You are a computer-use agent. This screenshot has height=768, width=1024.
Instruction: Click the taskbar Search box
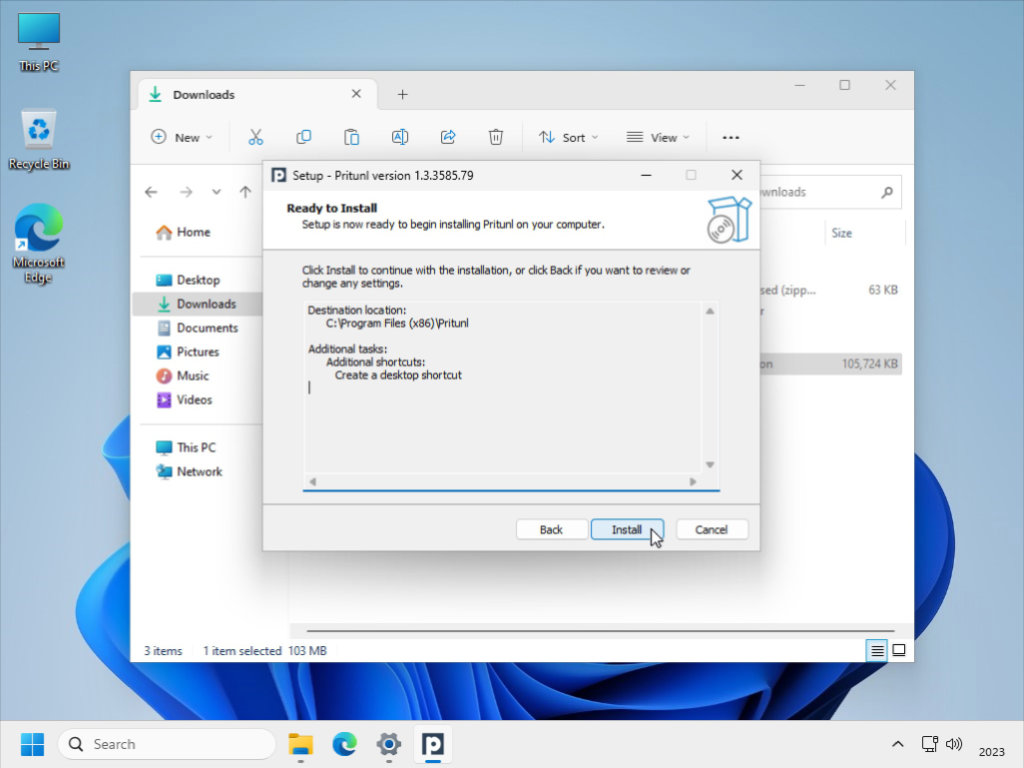pyautogui.click(x=167, y=744)
